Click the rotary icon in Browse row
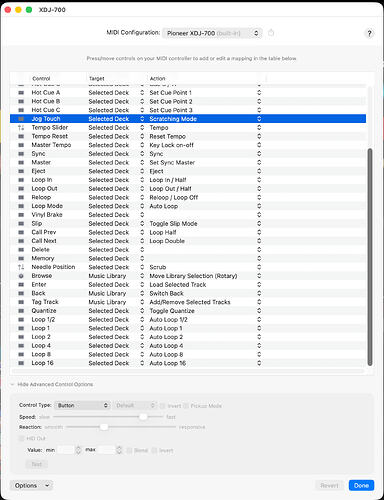The image size is (384, 500). tap(21, 276)
